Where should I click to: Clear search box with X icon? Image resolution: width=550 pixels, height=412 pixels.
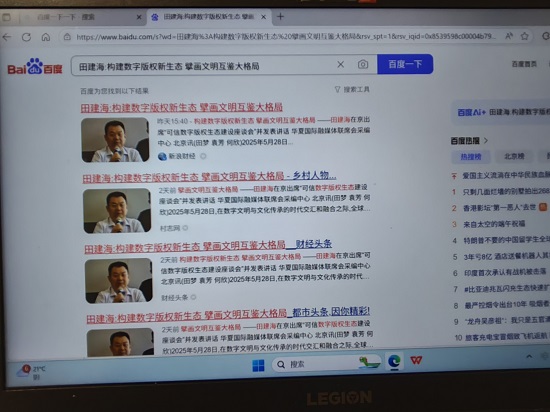click(x=340, y=65)
